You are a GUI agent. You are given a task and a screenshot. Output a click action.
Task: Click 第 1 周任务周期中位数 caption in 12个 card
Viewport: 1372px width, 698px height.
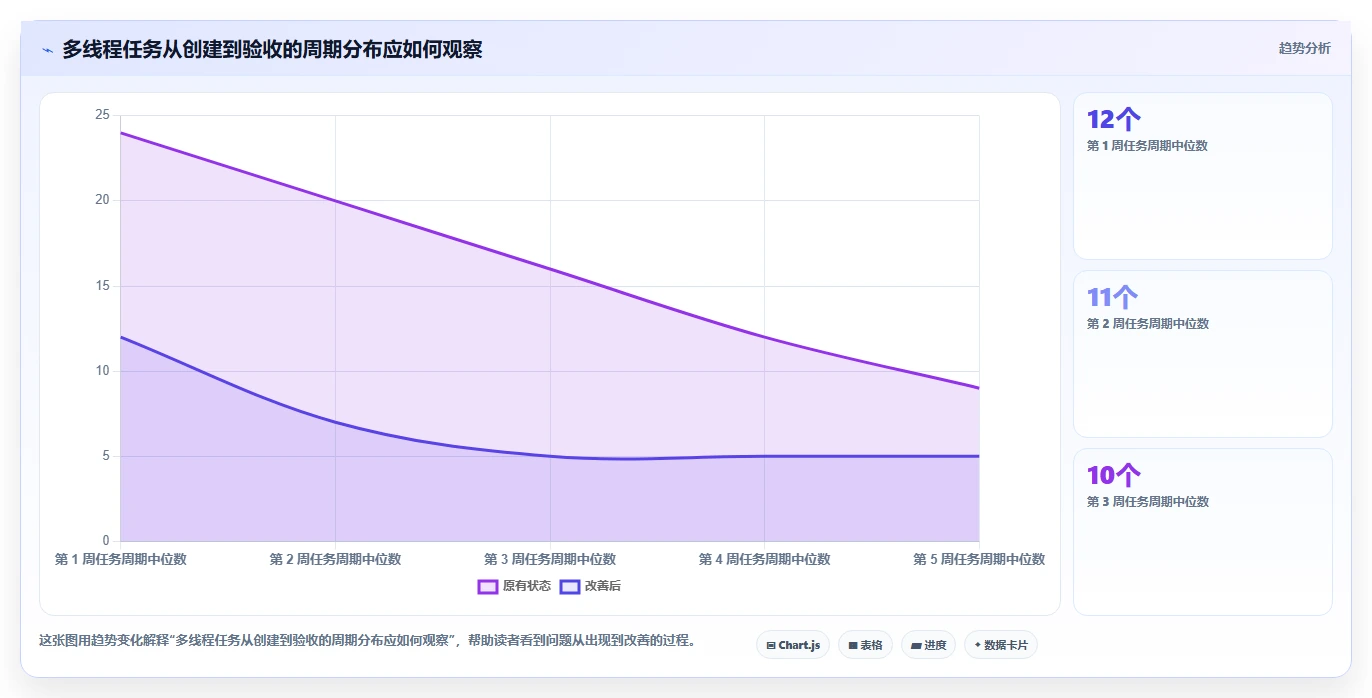click(1147, 146)
